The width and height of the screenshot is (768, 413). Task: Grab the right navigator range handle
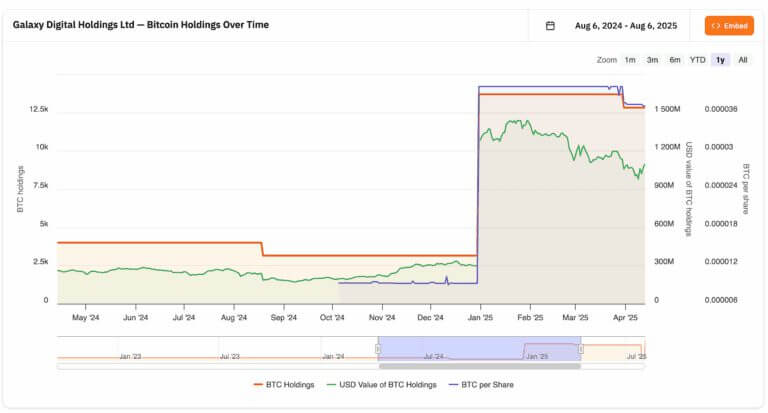tap(581, 349)
